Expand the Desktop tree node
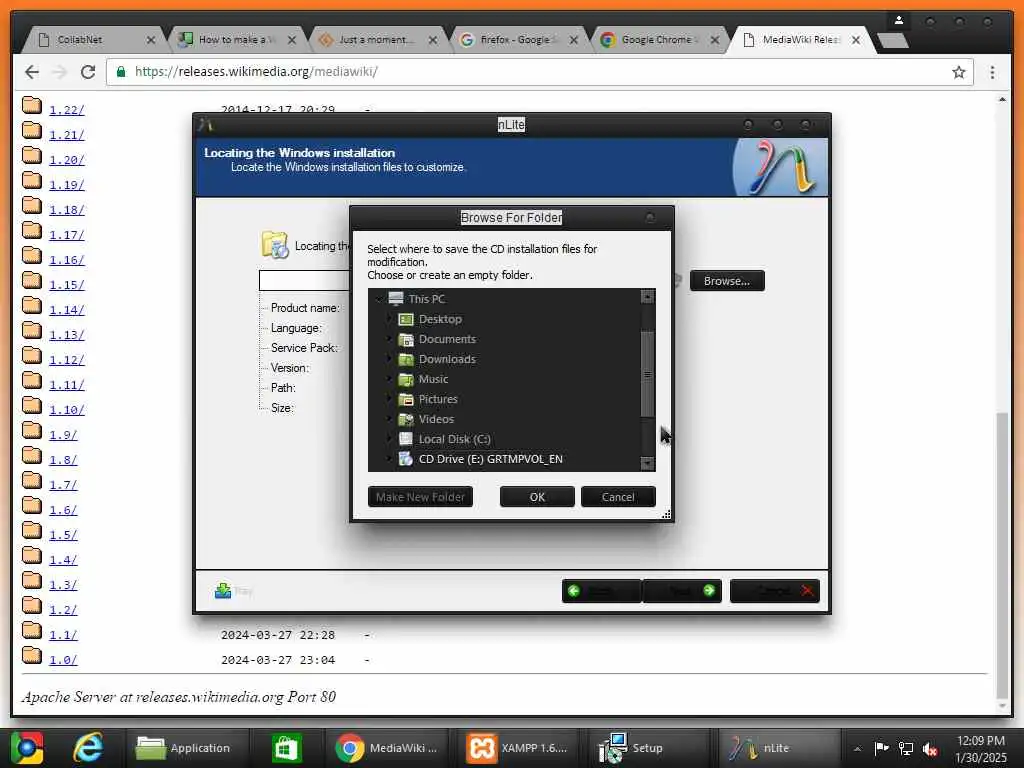This screenshot has height=768, width=1024. pyautogui.click(x=389, y=319)
